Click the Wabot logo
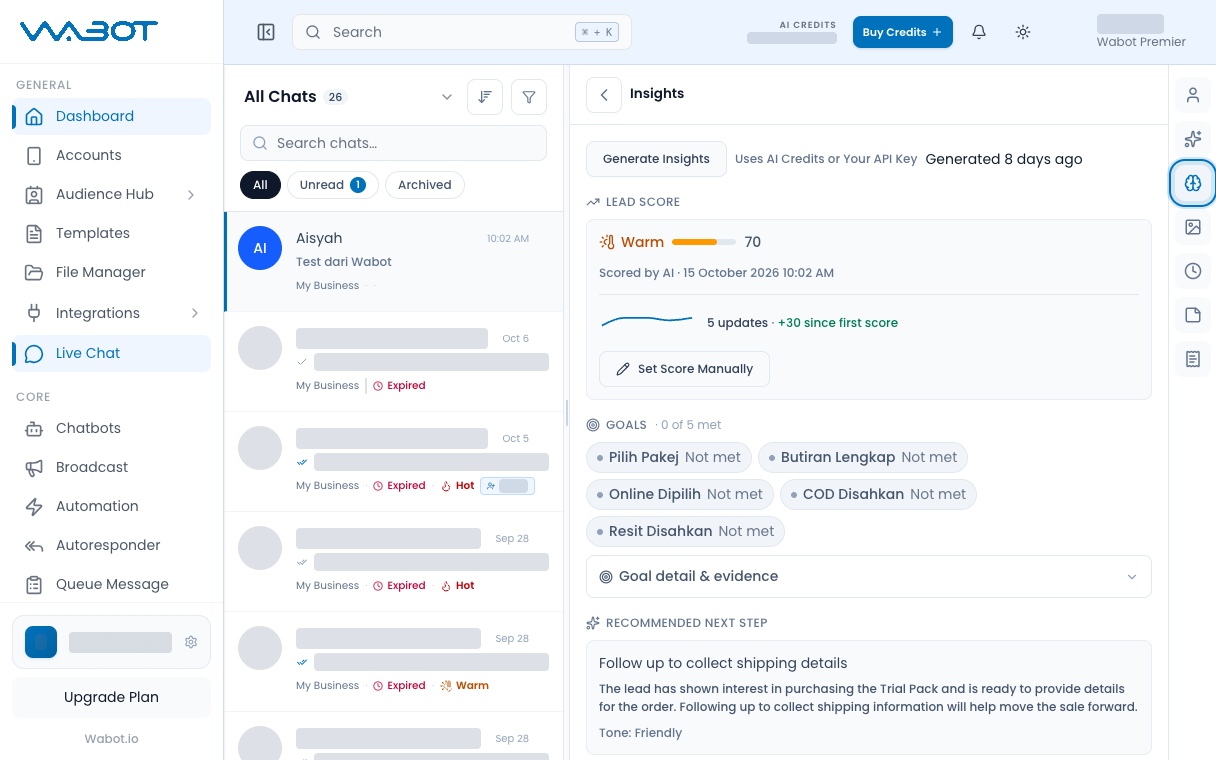Viewport: 1216px width, 760px height. pos(89,32)
